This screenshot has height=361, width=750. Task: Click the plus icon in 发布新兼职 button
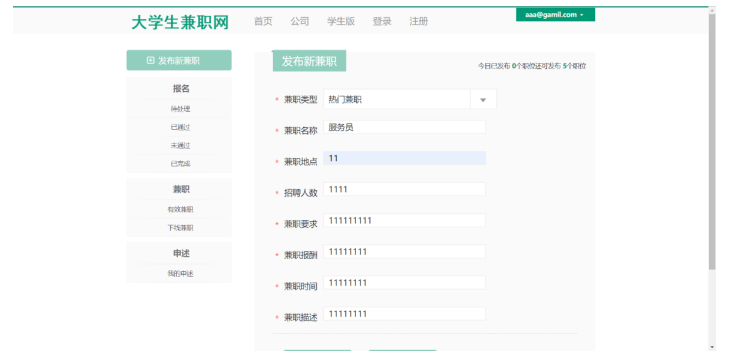[151, 60]
